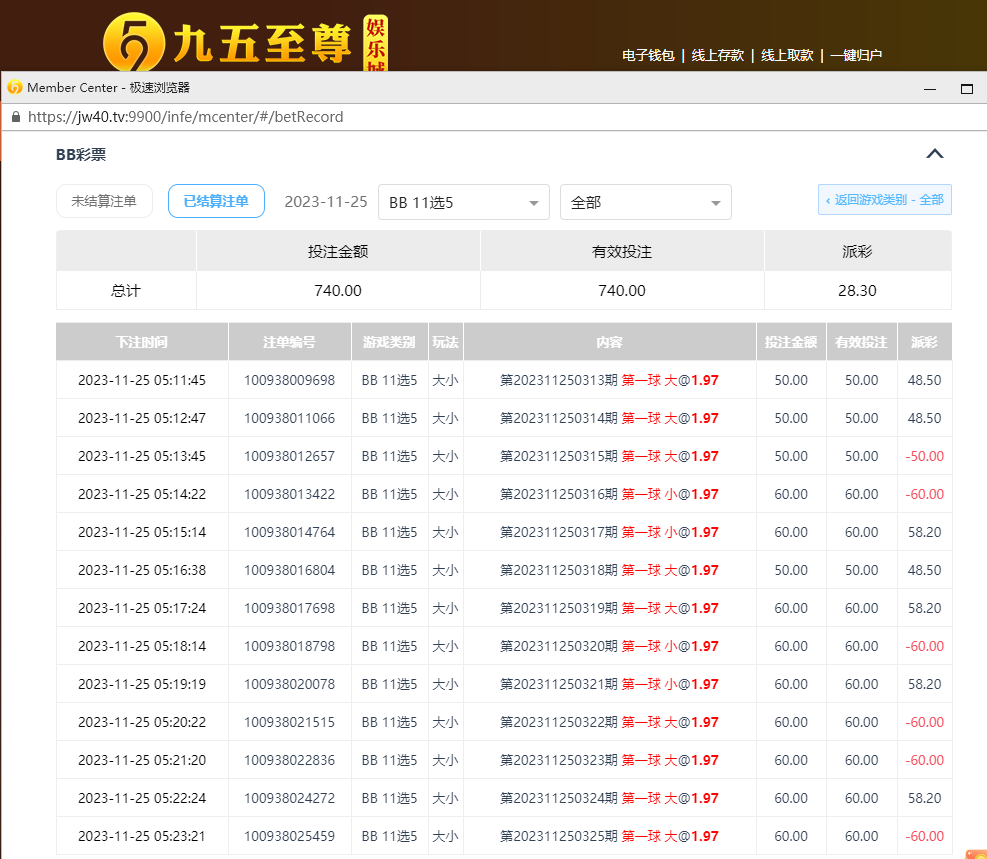The image size is (987, 859).
Task: Select bet number 100938024272
Action: click(x=290, y=798)
